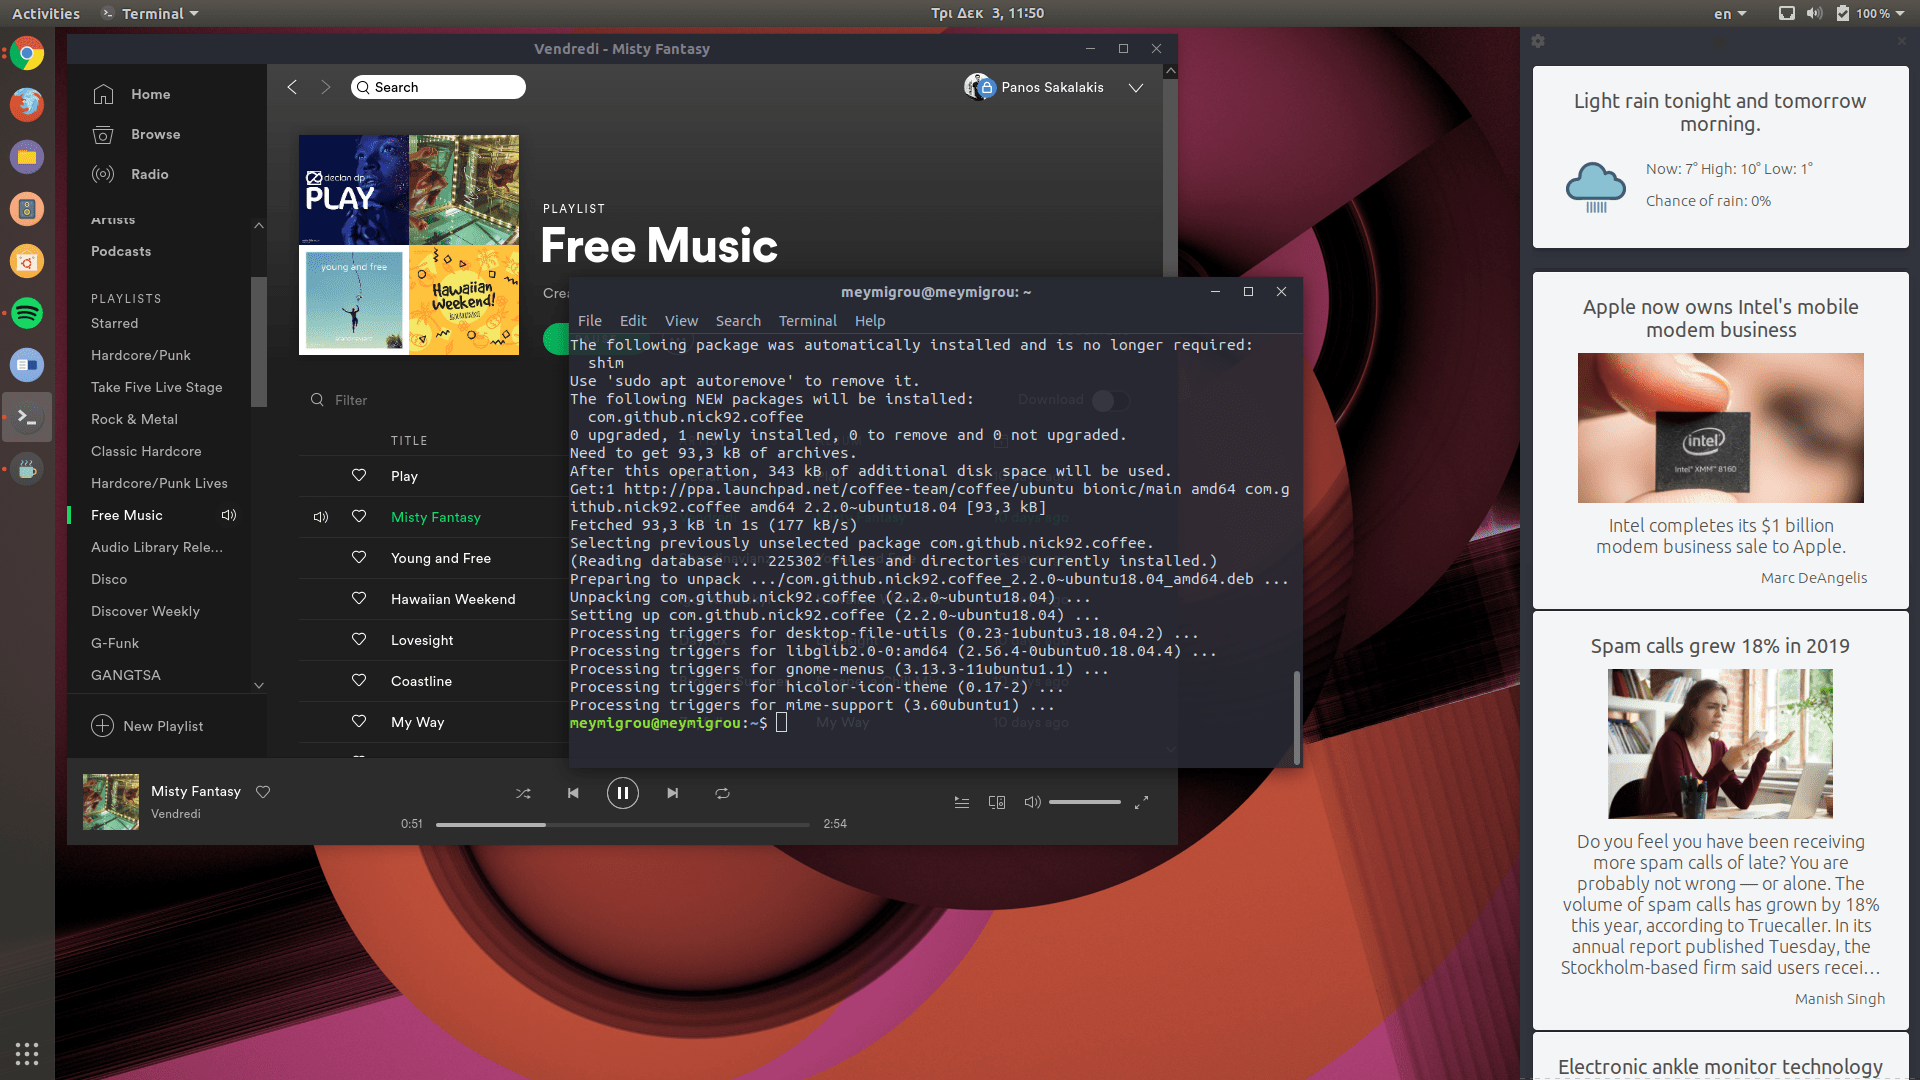
Task: Save Misty Fantasy in now playing bar
Action: coord(263,791)
